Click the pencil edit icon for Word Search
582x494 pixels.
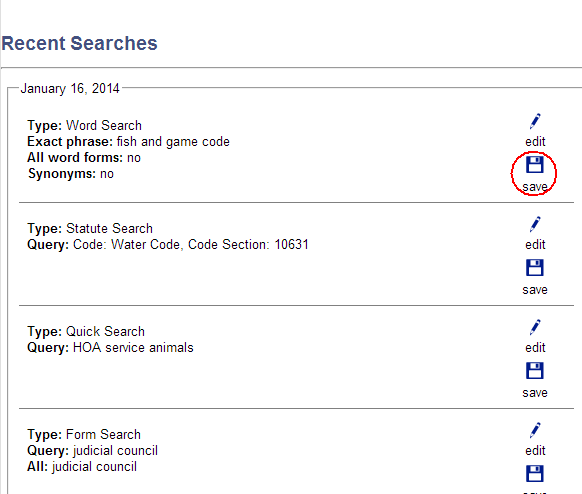[x=535, y=121]
